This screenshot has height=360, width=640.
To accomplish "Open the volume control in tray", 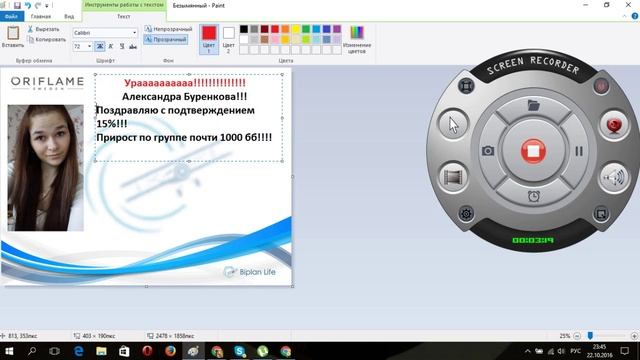I will click(561, 351).
